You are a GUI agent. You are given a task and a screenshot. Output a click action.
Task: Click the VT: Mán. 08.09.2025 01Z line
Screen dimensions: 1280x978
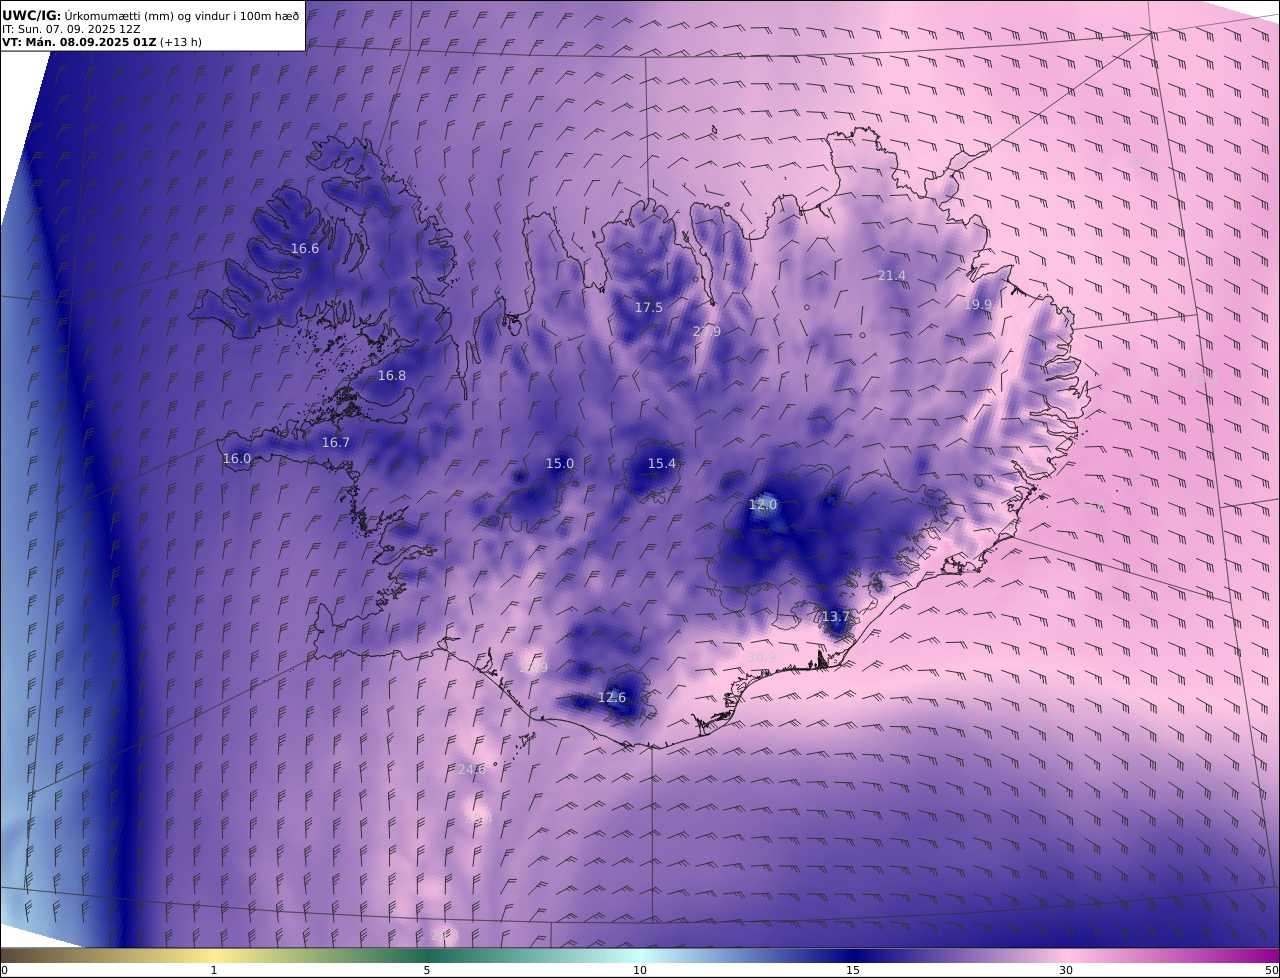(102, 42)
